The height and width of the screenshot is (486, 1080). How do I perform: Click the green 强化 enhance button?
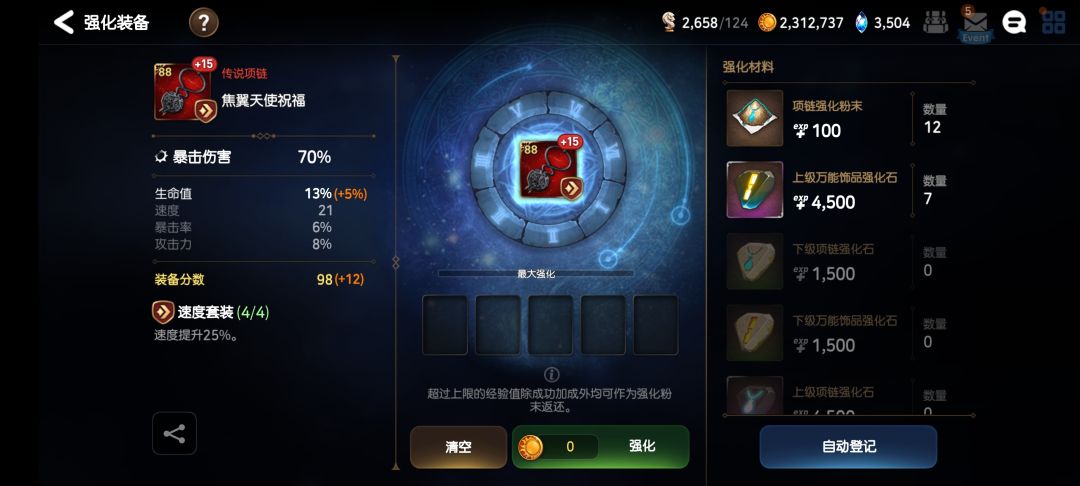click(x=601, y=447)
